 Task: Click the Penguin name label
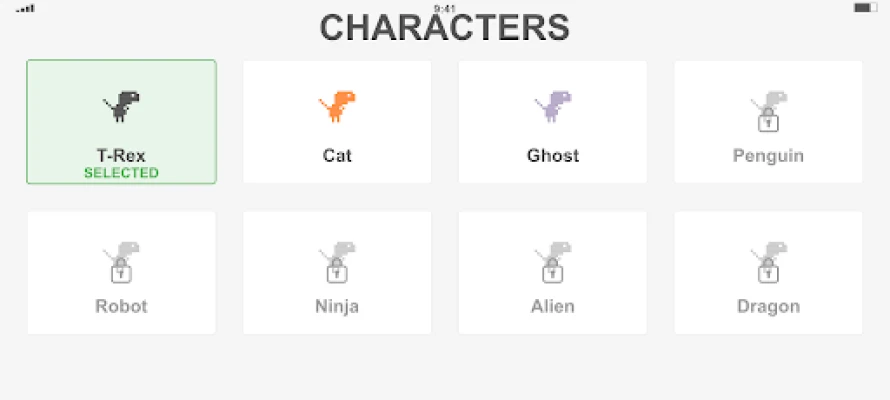click(x=768, y=156)
